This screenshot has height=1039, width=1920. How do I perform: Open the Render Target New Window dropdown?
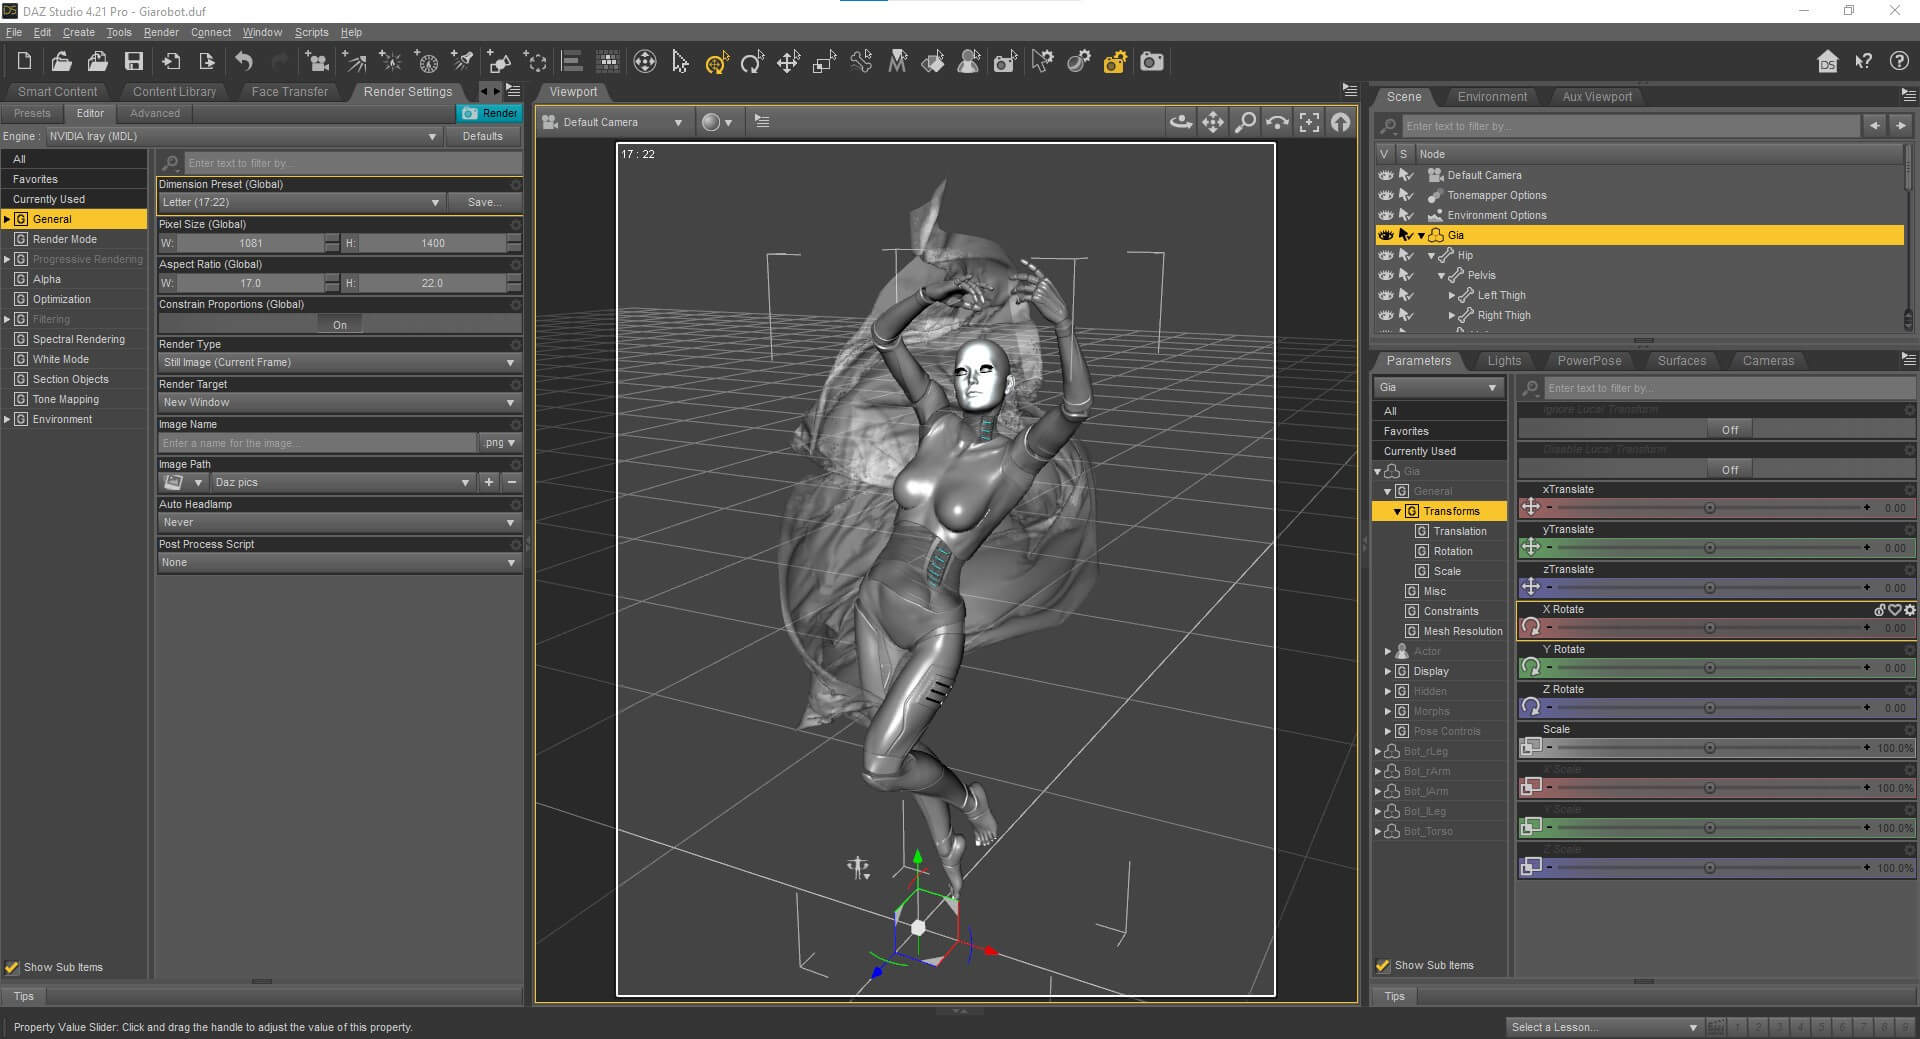pos(339,402)
